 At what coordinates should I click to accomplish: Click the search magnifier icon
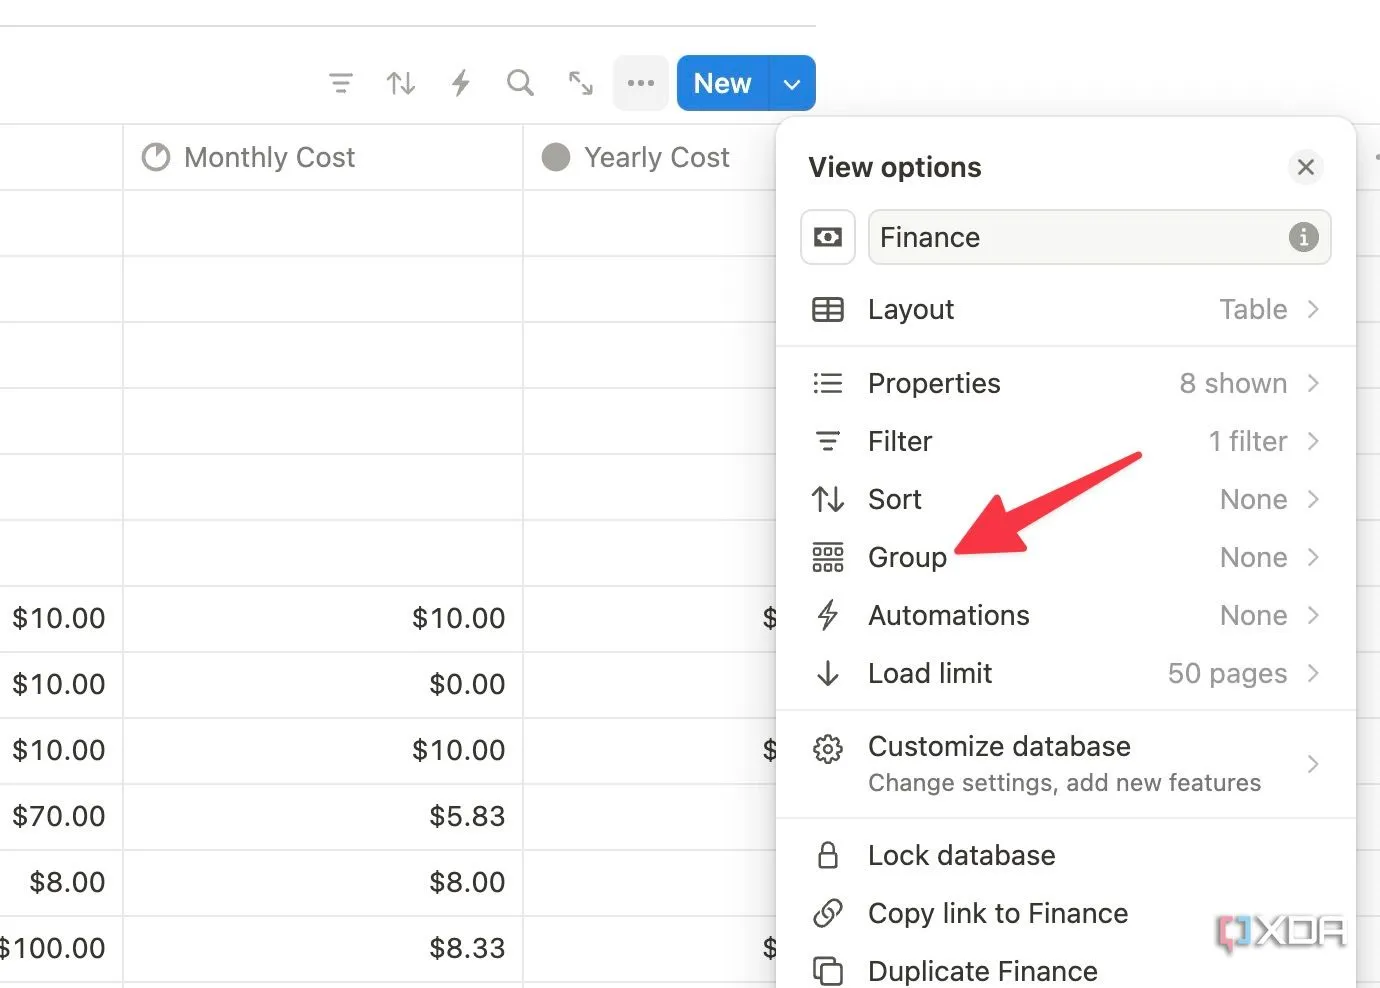click(520, 83)
